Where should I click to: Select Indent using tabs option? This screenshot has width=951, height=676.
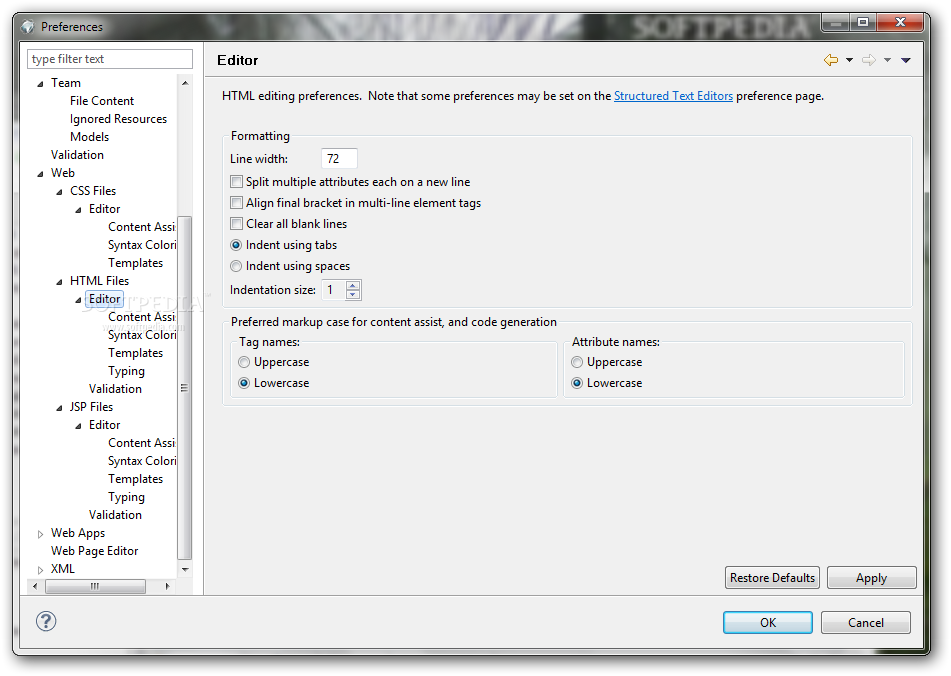pos(237,245)
